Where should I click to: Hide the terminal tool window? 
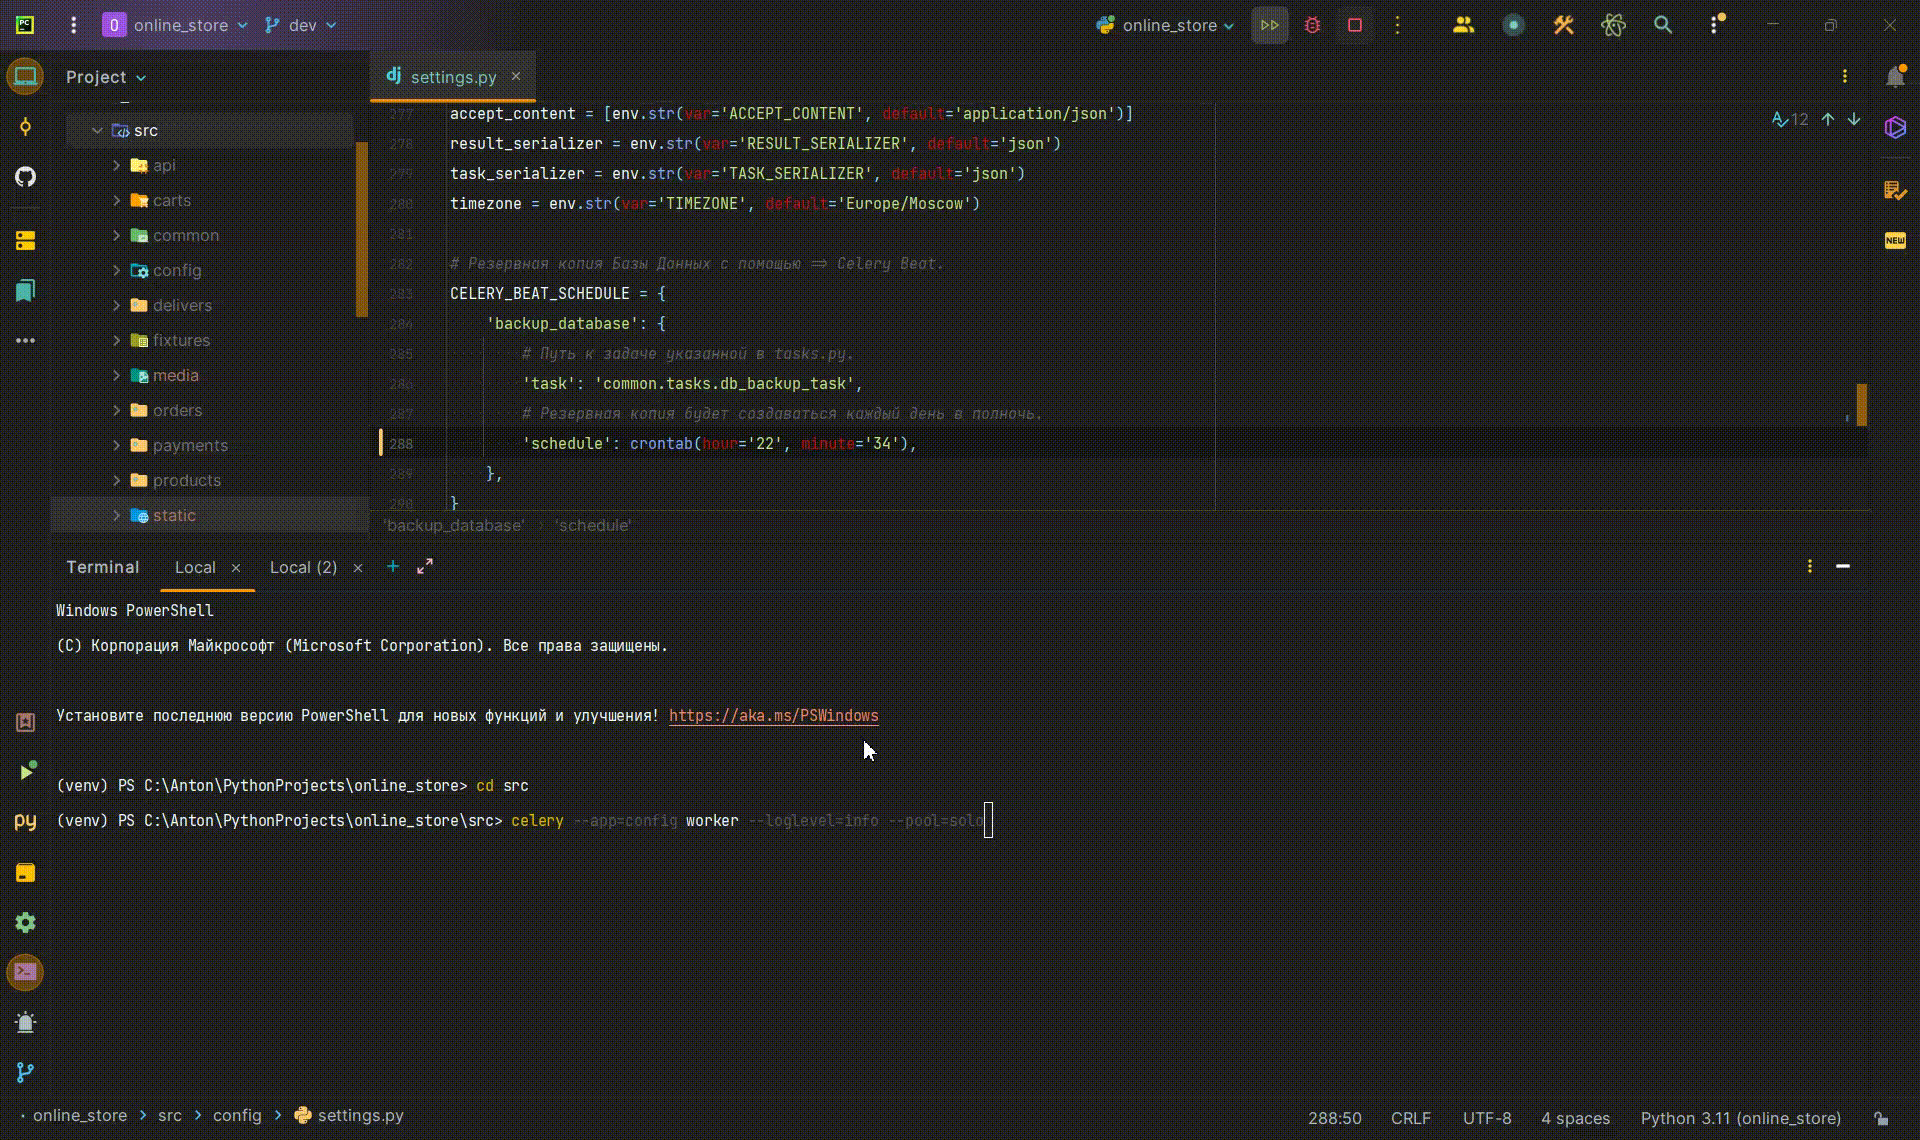point(1842,566)
